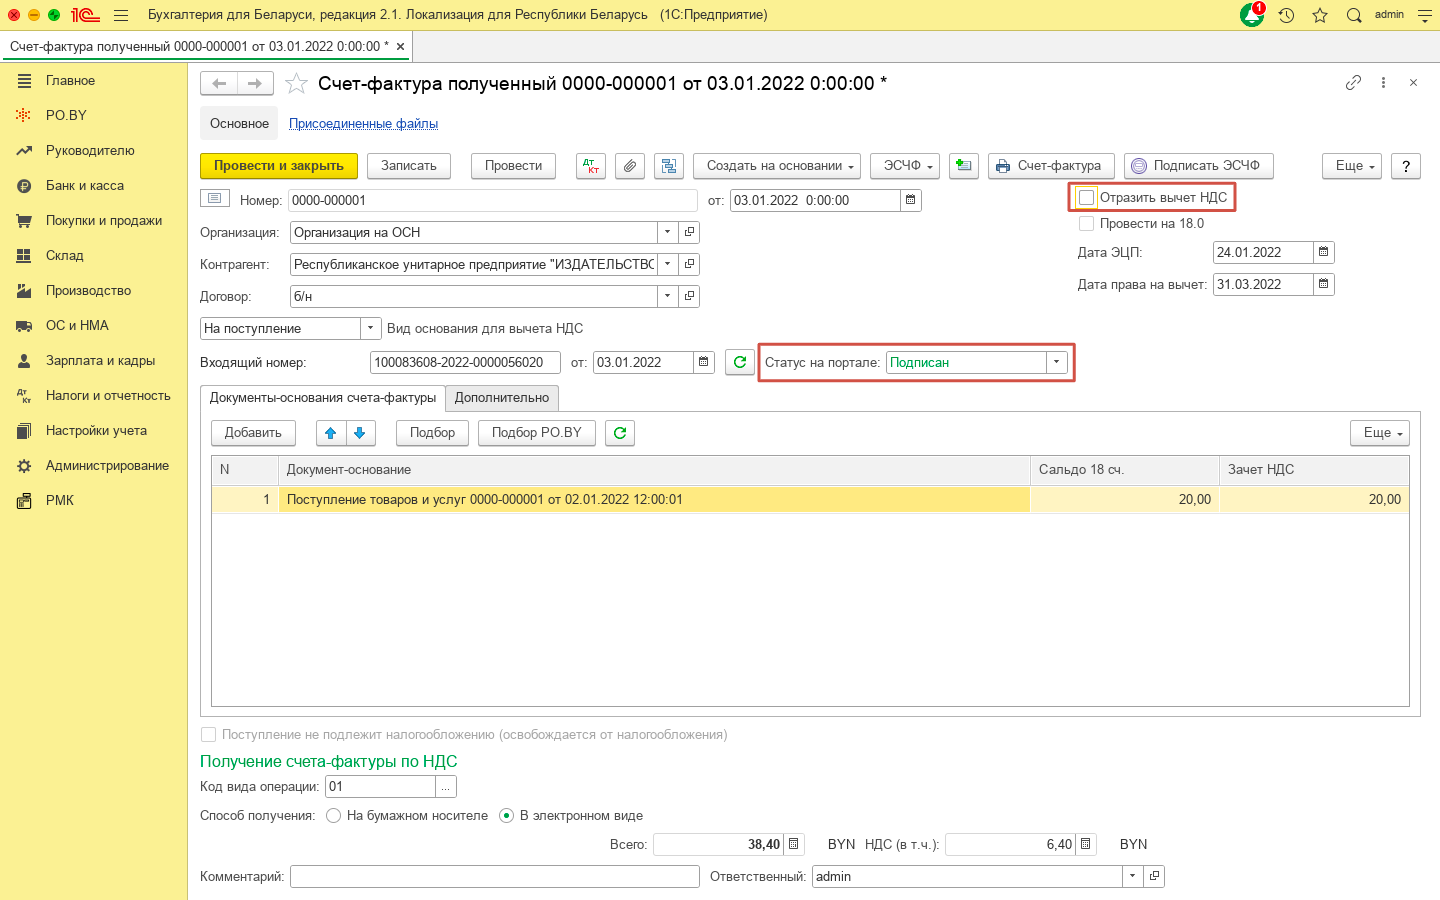1440x900 pixels.
Task: Click Добавить button above table
Action: [253, 433]
